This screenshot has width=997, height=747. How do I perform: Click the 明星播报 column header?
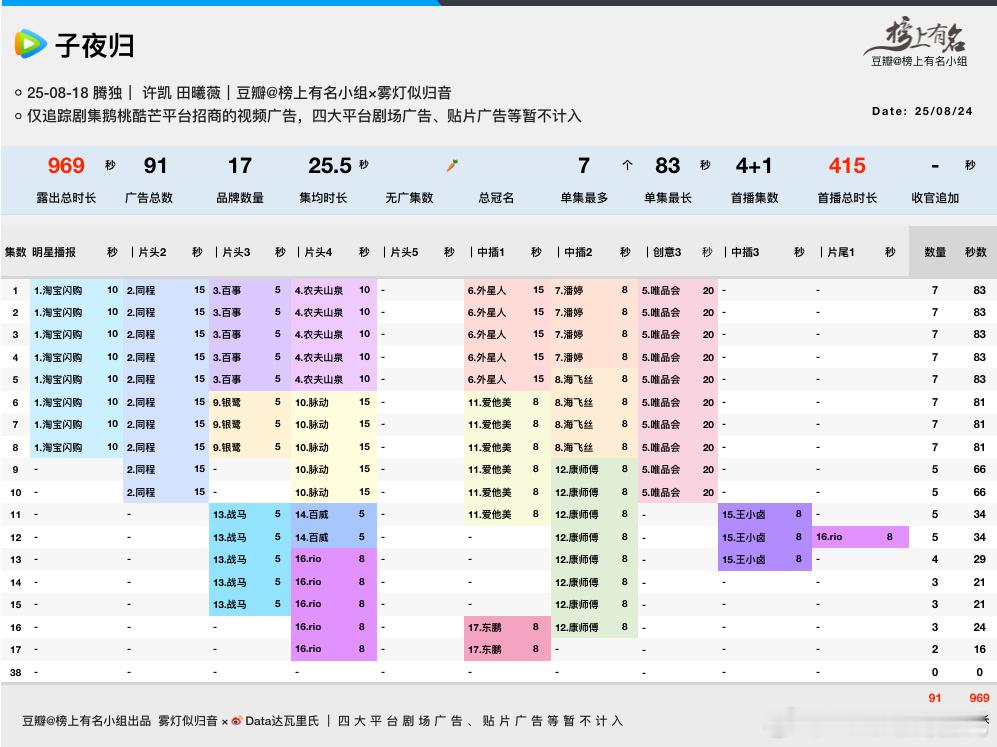click(54, 252)
